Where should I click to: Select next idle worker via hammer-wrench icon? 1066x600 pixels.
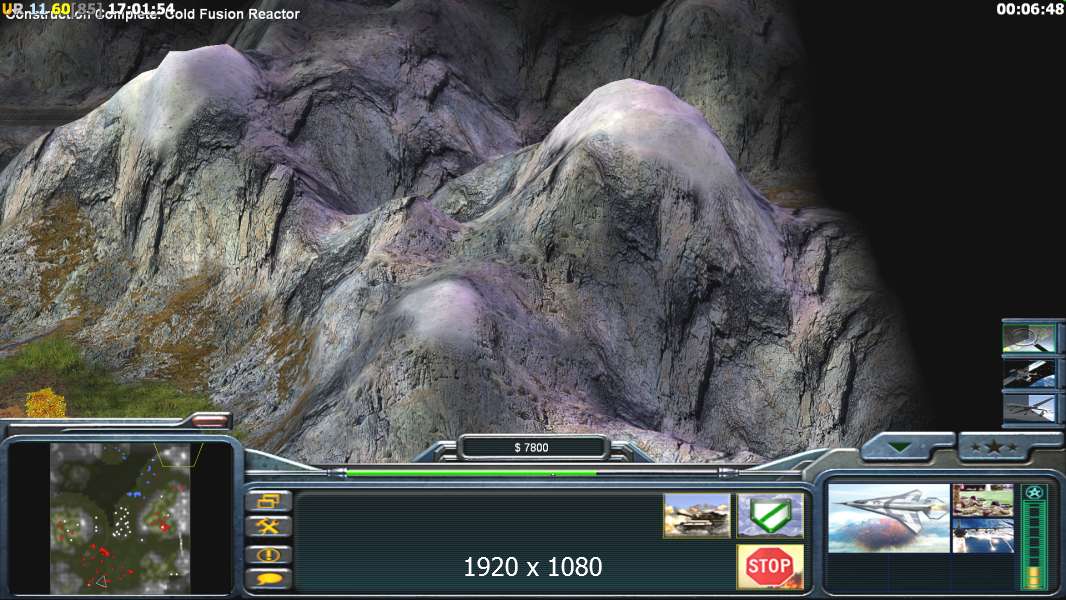[269, 526]
